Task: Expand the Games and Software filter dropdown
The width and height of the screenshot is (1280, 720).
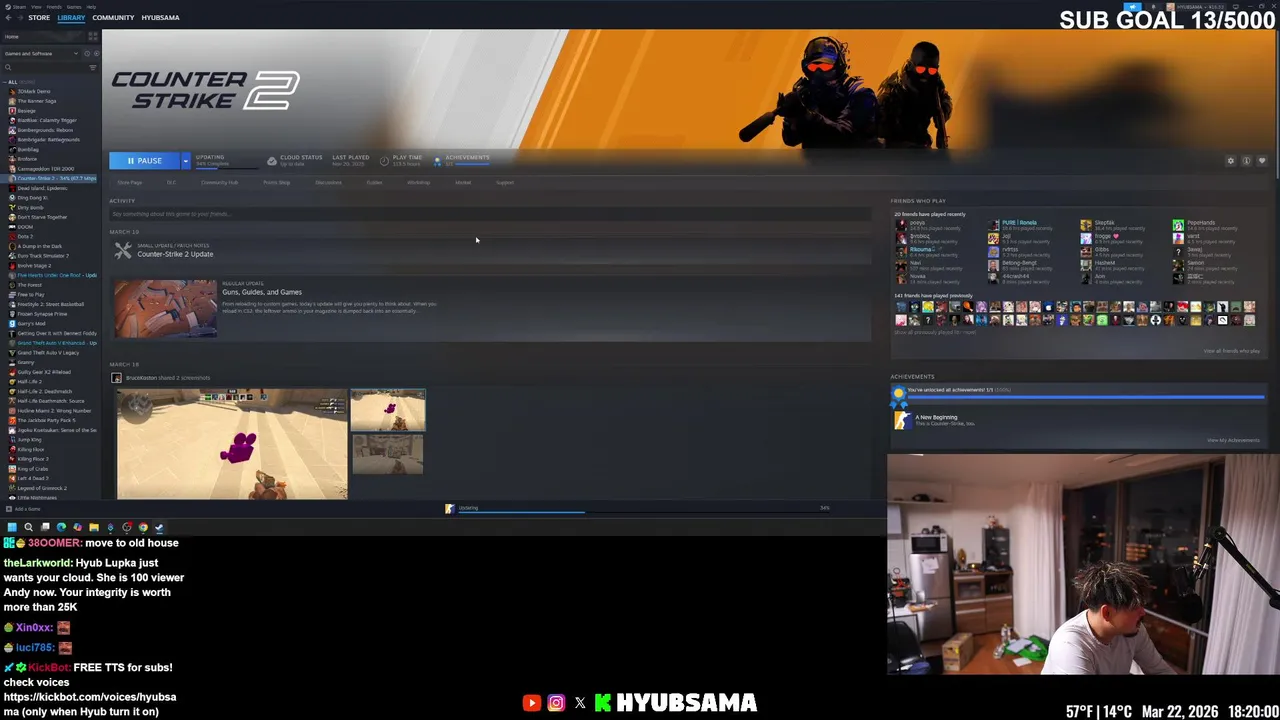Action: (x=41, y=54)
